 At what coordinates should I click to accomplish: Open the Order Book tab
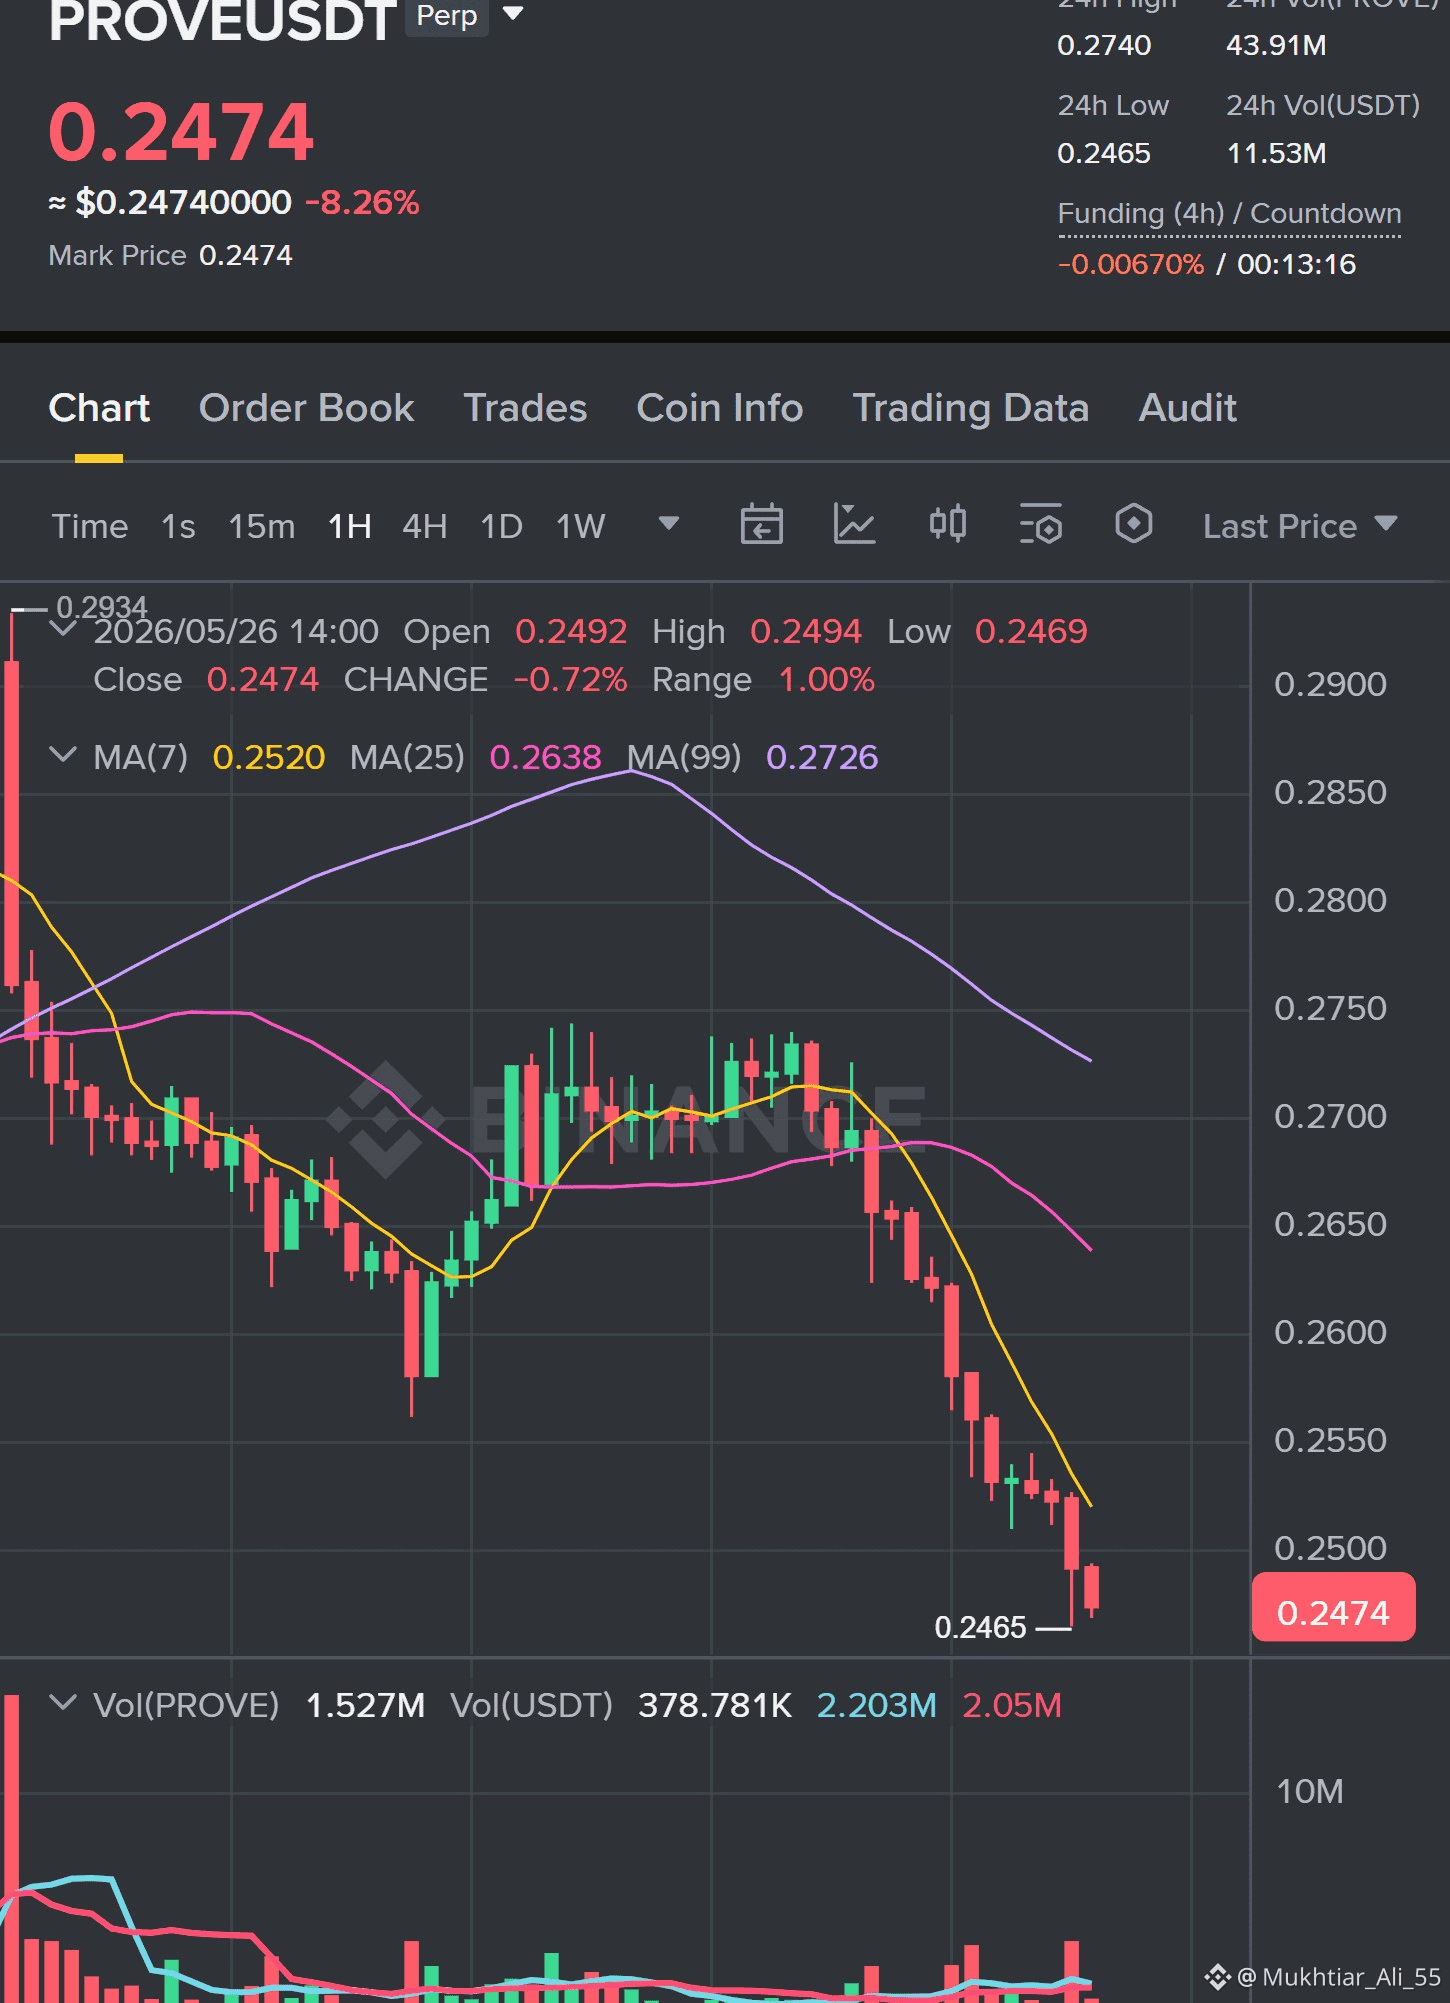pyautogui.click(x=306, y=408)
